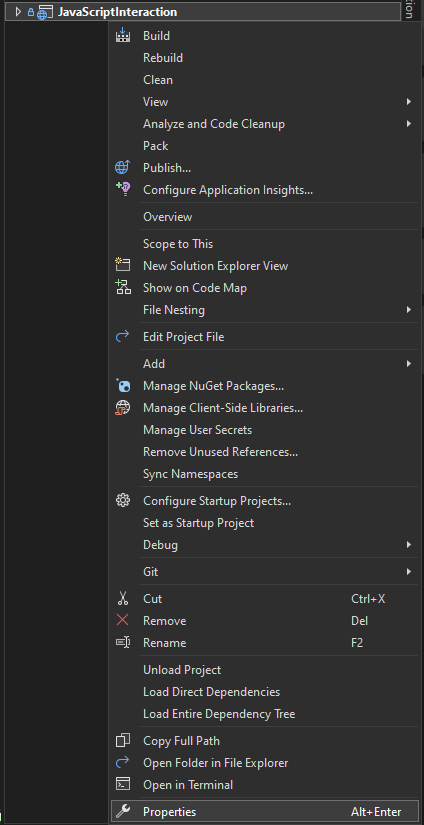Choose Load Entire Dependency Tree

click(265, 714)
